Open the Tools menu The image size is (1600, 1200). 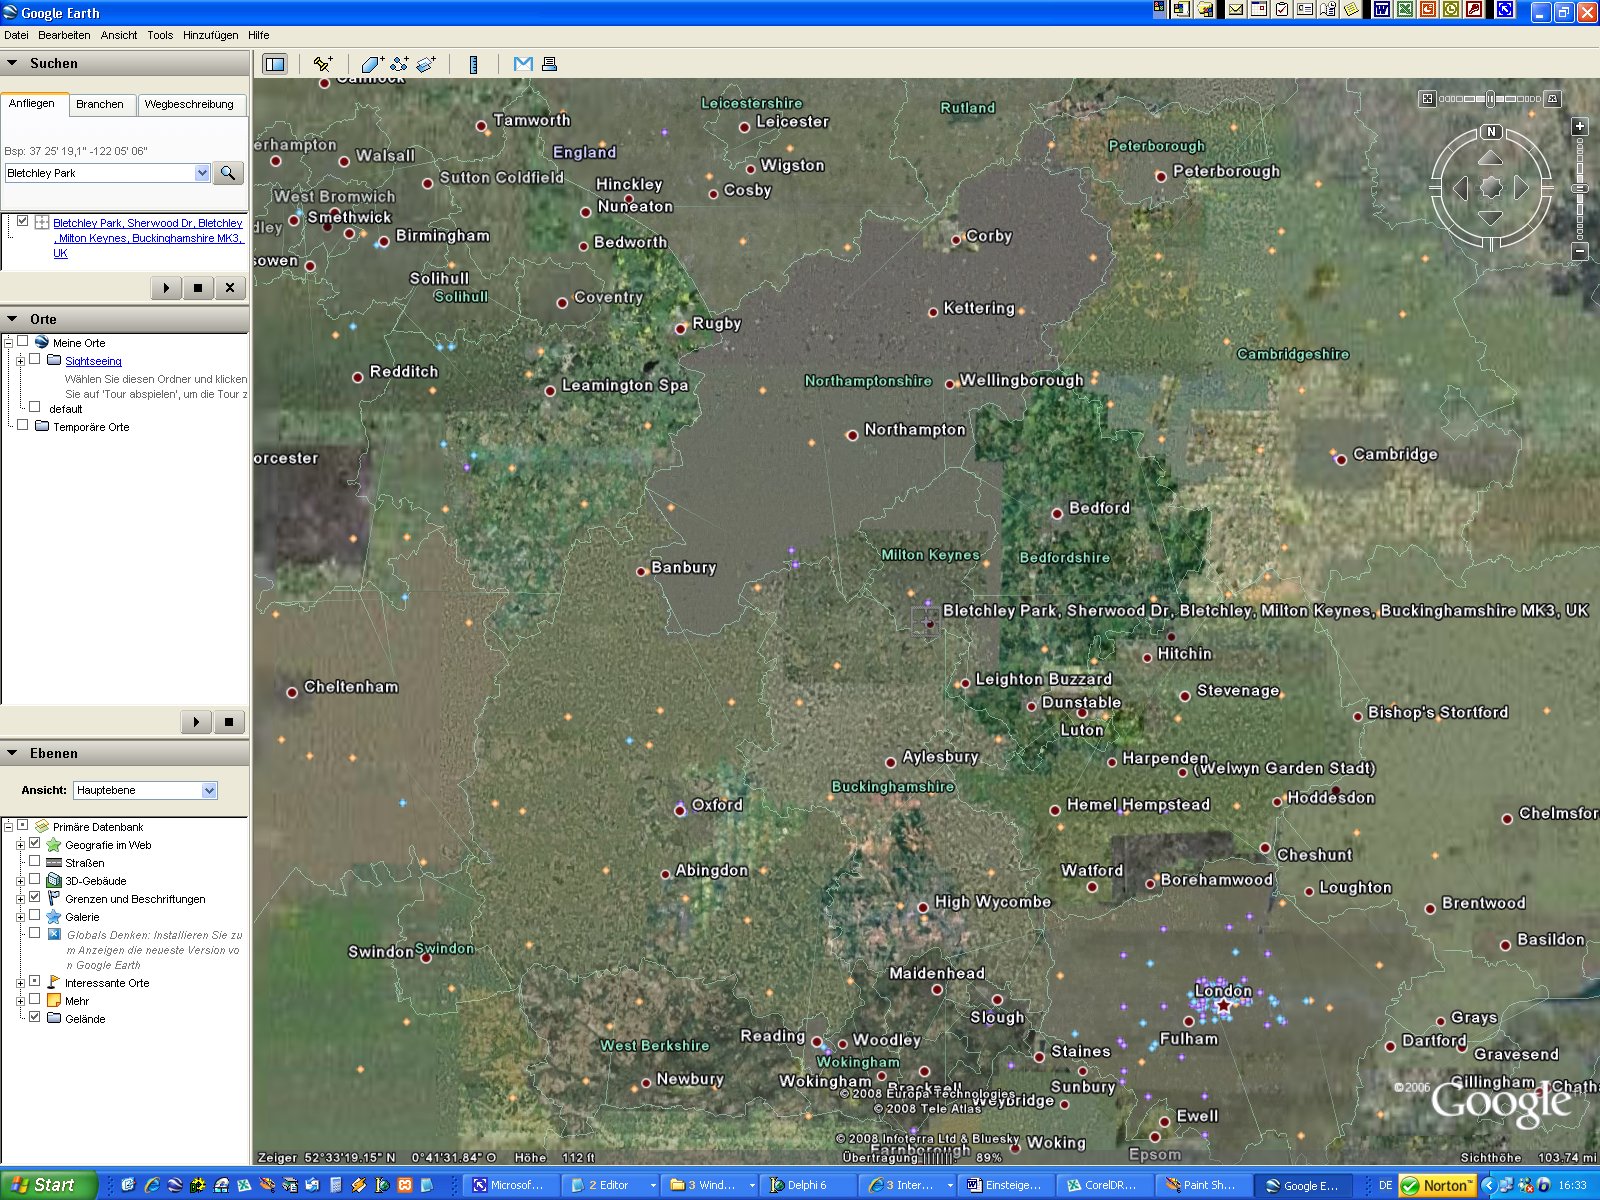pos(160,35)
